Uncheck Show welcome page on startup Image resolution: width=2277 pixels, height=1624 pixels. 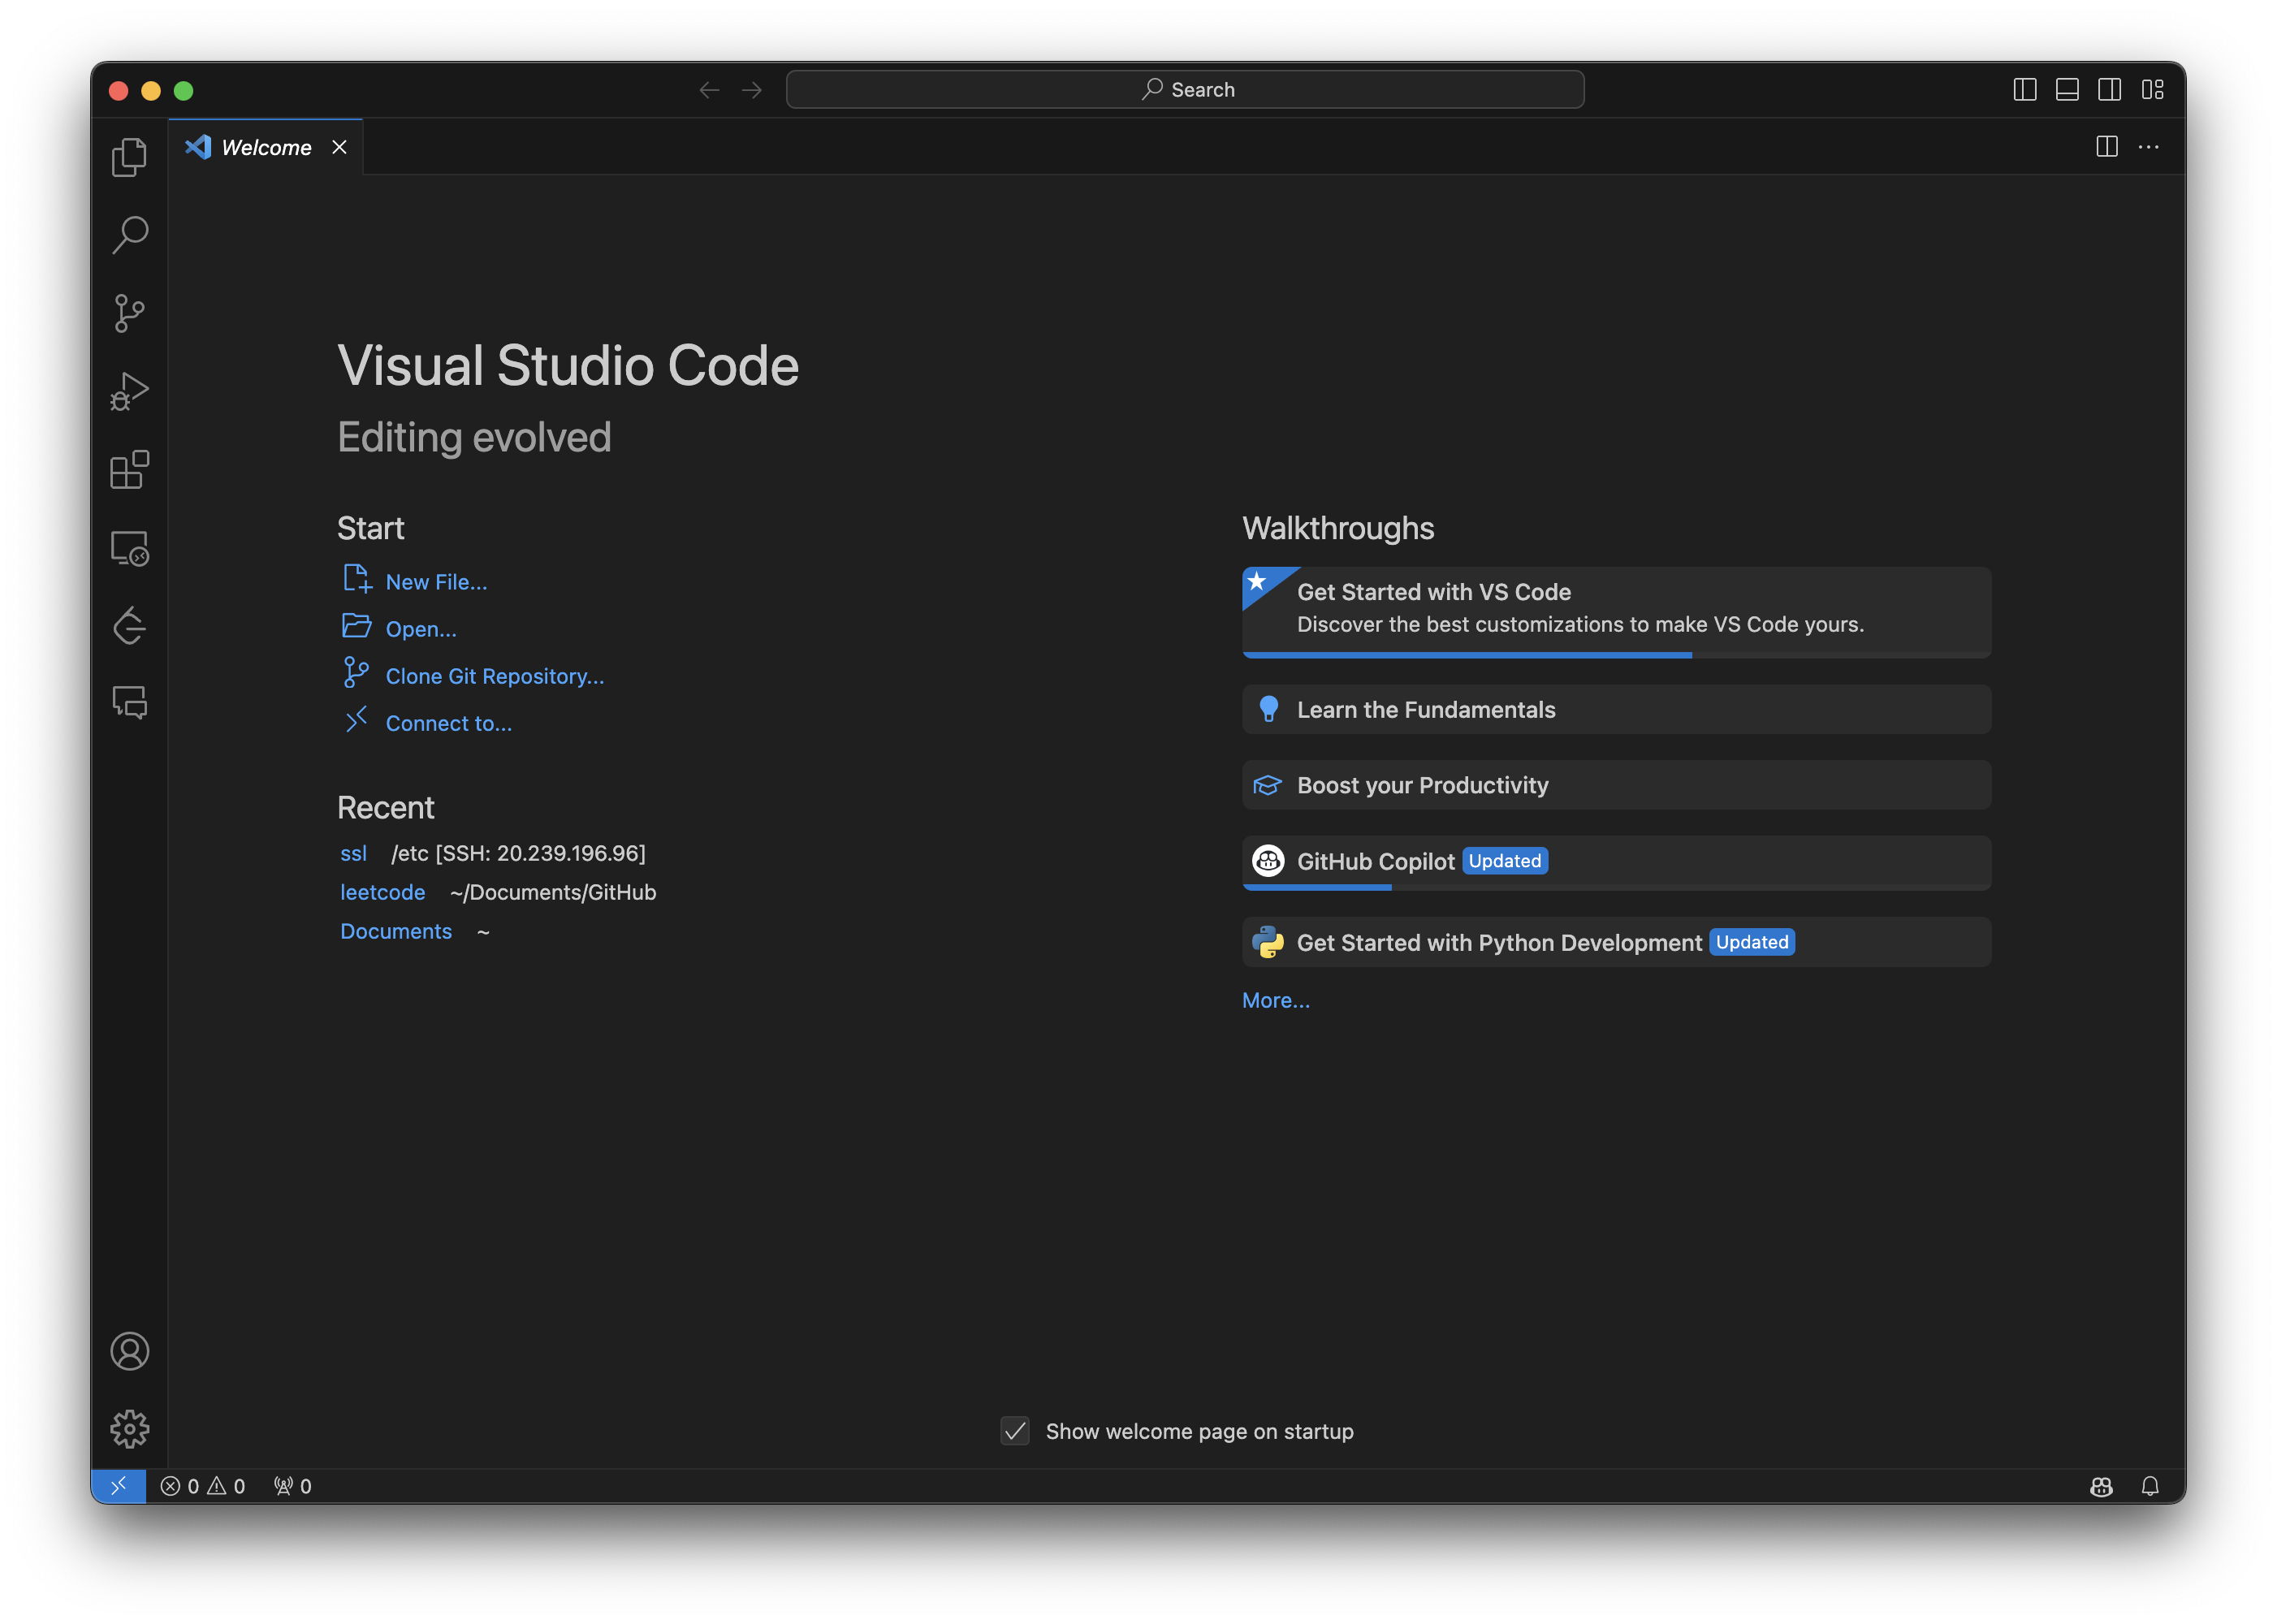[1014, 1431]
